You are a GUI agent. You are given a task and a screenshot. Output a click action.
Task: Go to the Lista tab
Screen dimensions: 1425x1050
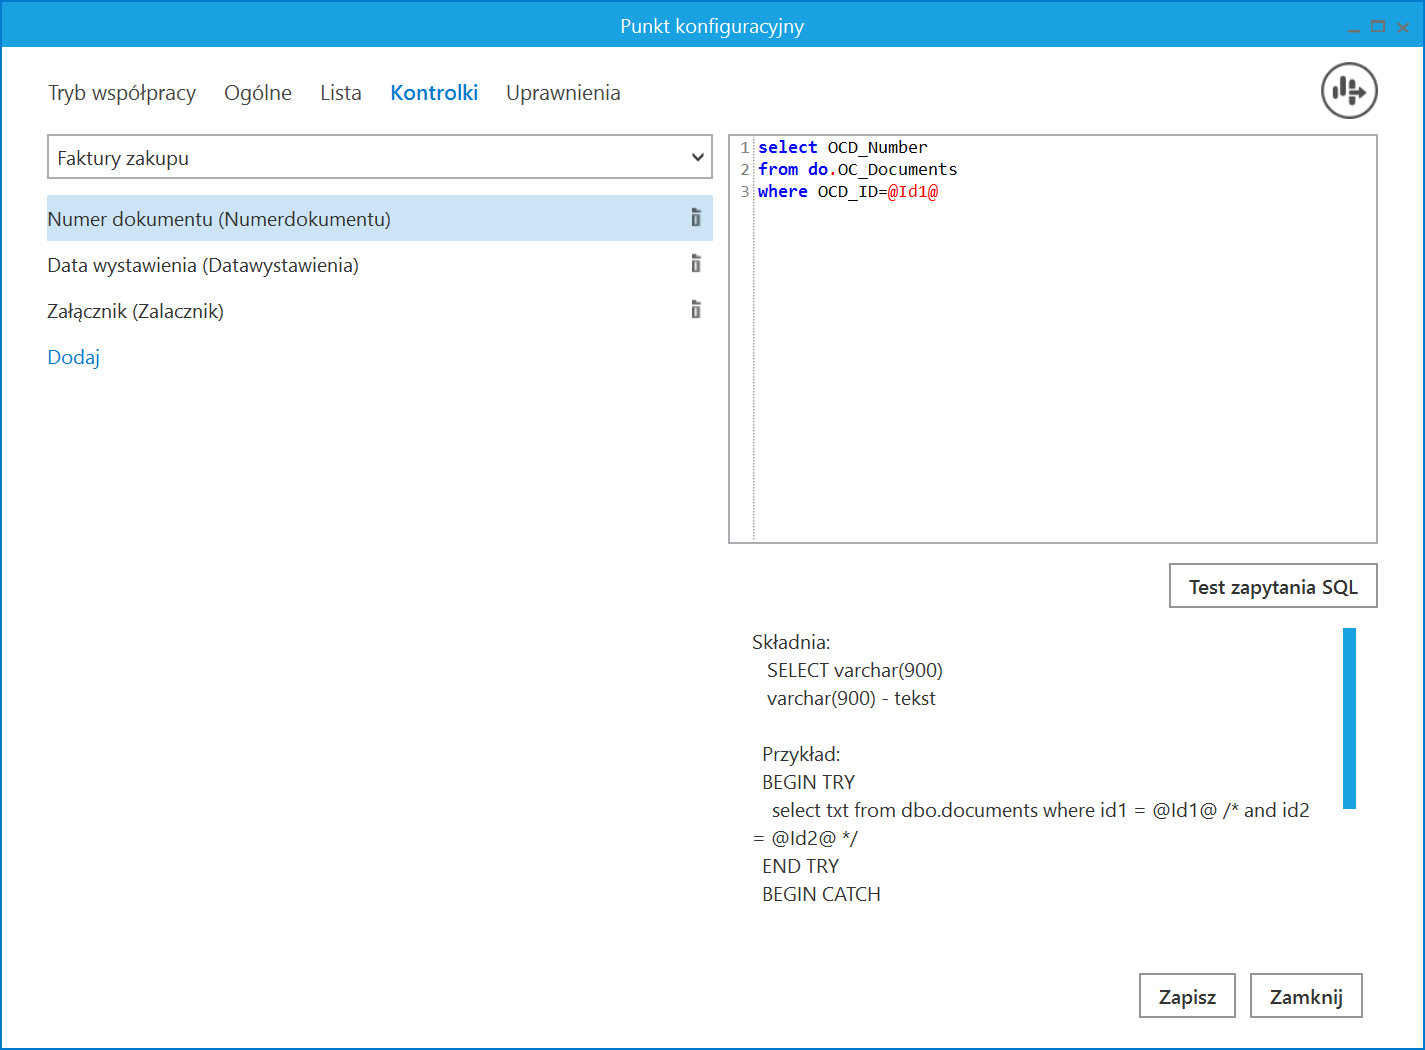pos(341,93)
